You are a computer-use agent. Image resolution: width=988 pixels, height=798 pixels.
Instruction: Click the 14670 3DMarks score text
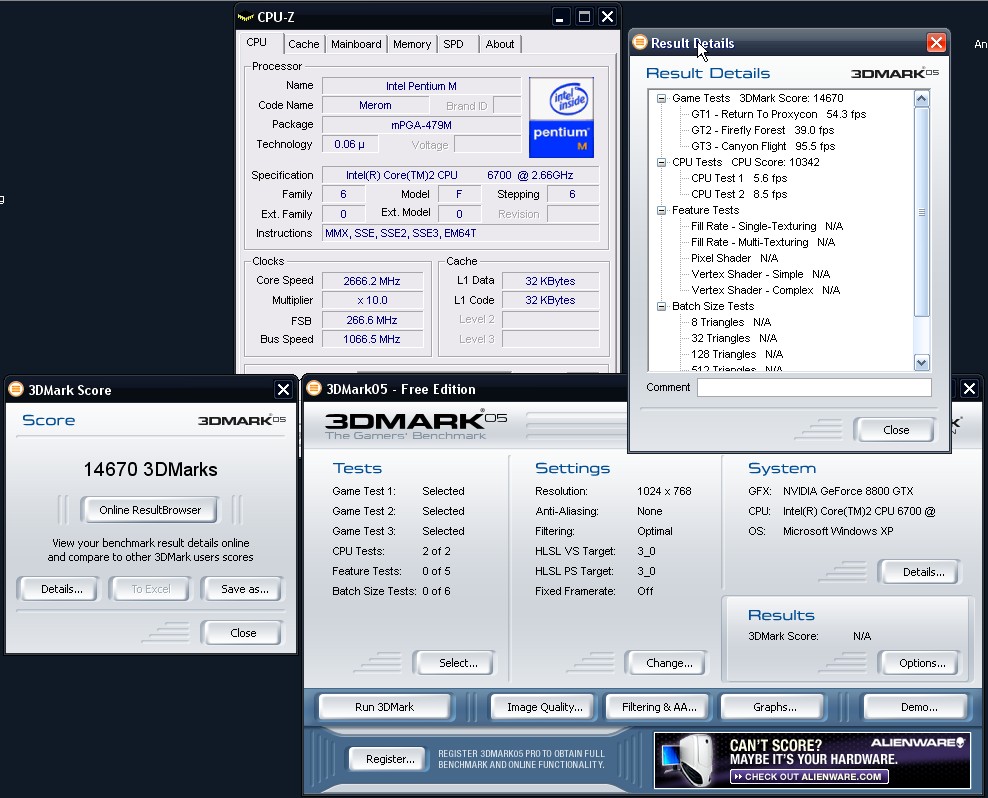pyautogui.click(x=151, y=470)
